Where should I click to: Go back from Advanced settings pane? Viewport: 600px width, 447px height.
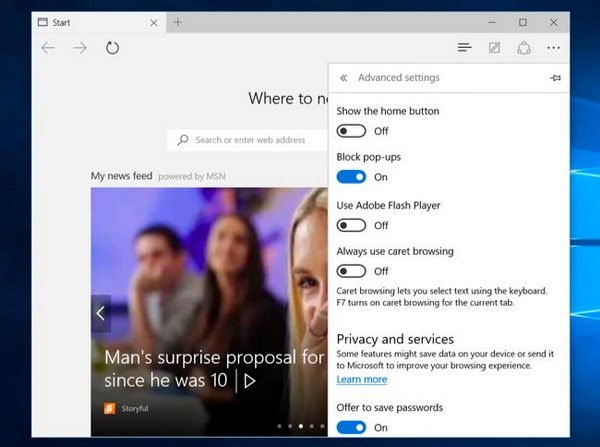pos(343,78)
